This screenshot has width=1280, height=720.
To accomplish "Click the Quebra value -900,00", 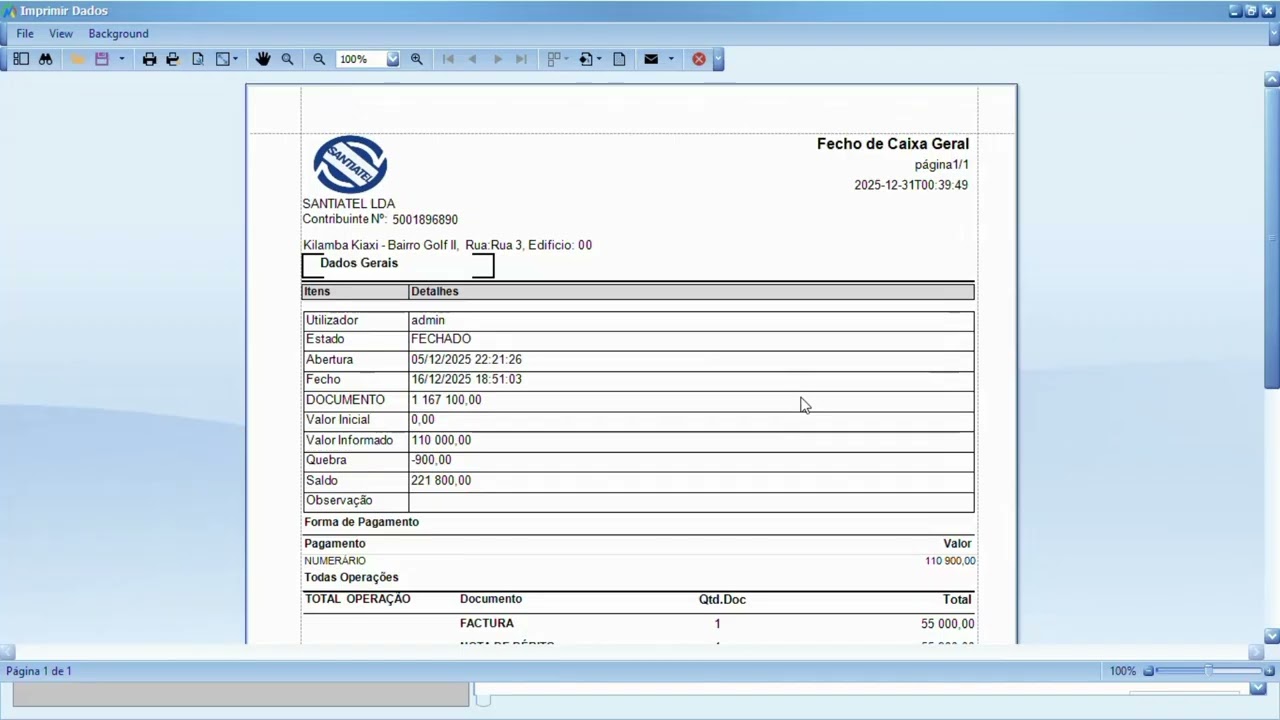I will [431, 460].
